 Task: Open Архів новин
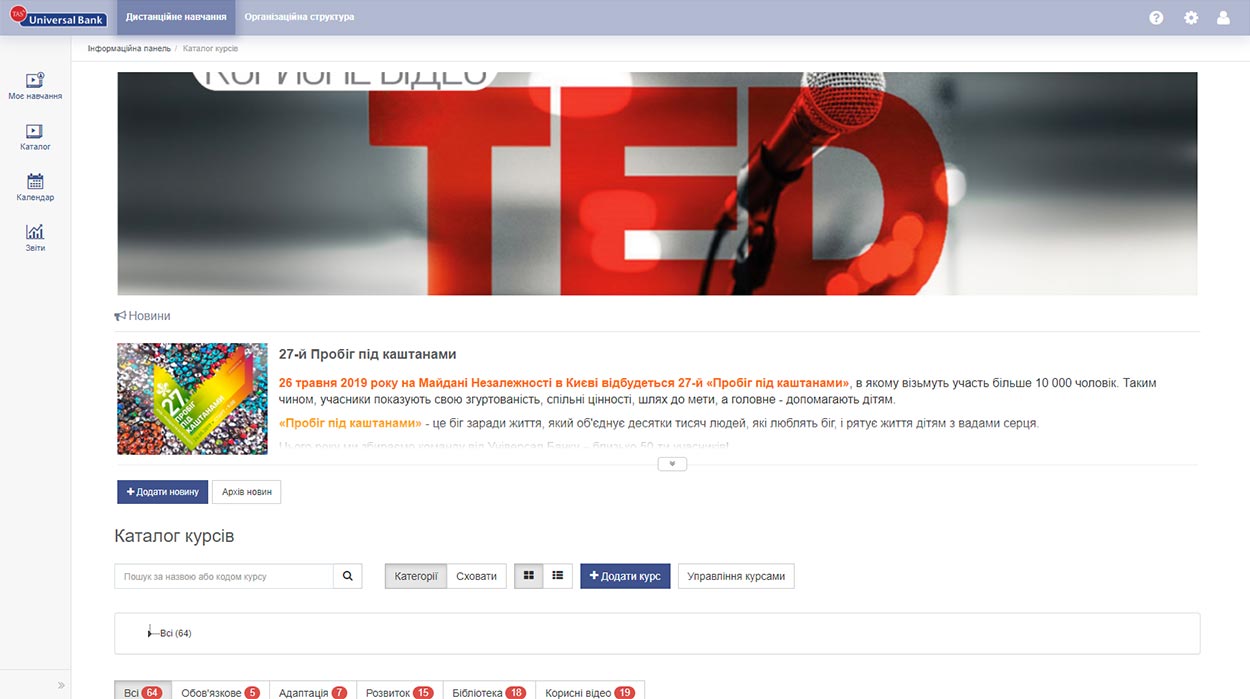click(247, 492)
